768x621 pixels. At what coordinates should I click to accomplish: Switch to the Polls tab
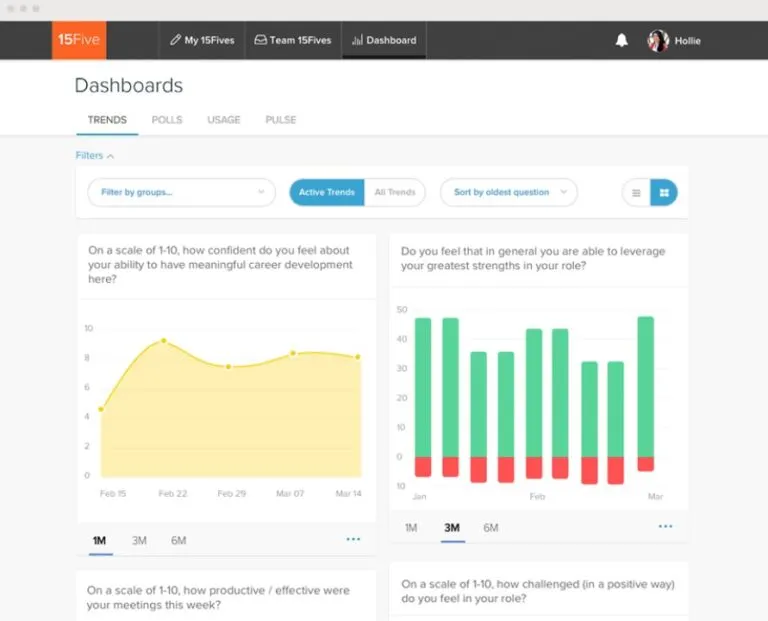pyautogui.click(x=167, y=120)
